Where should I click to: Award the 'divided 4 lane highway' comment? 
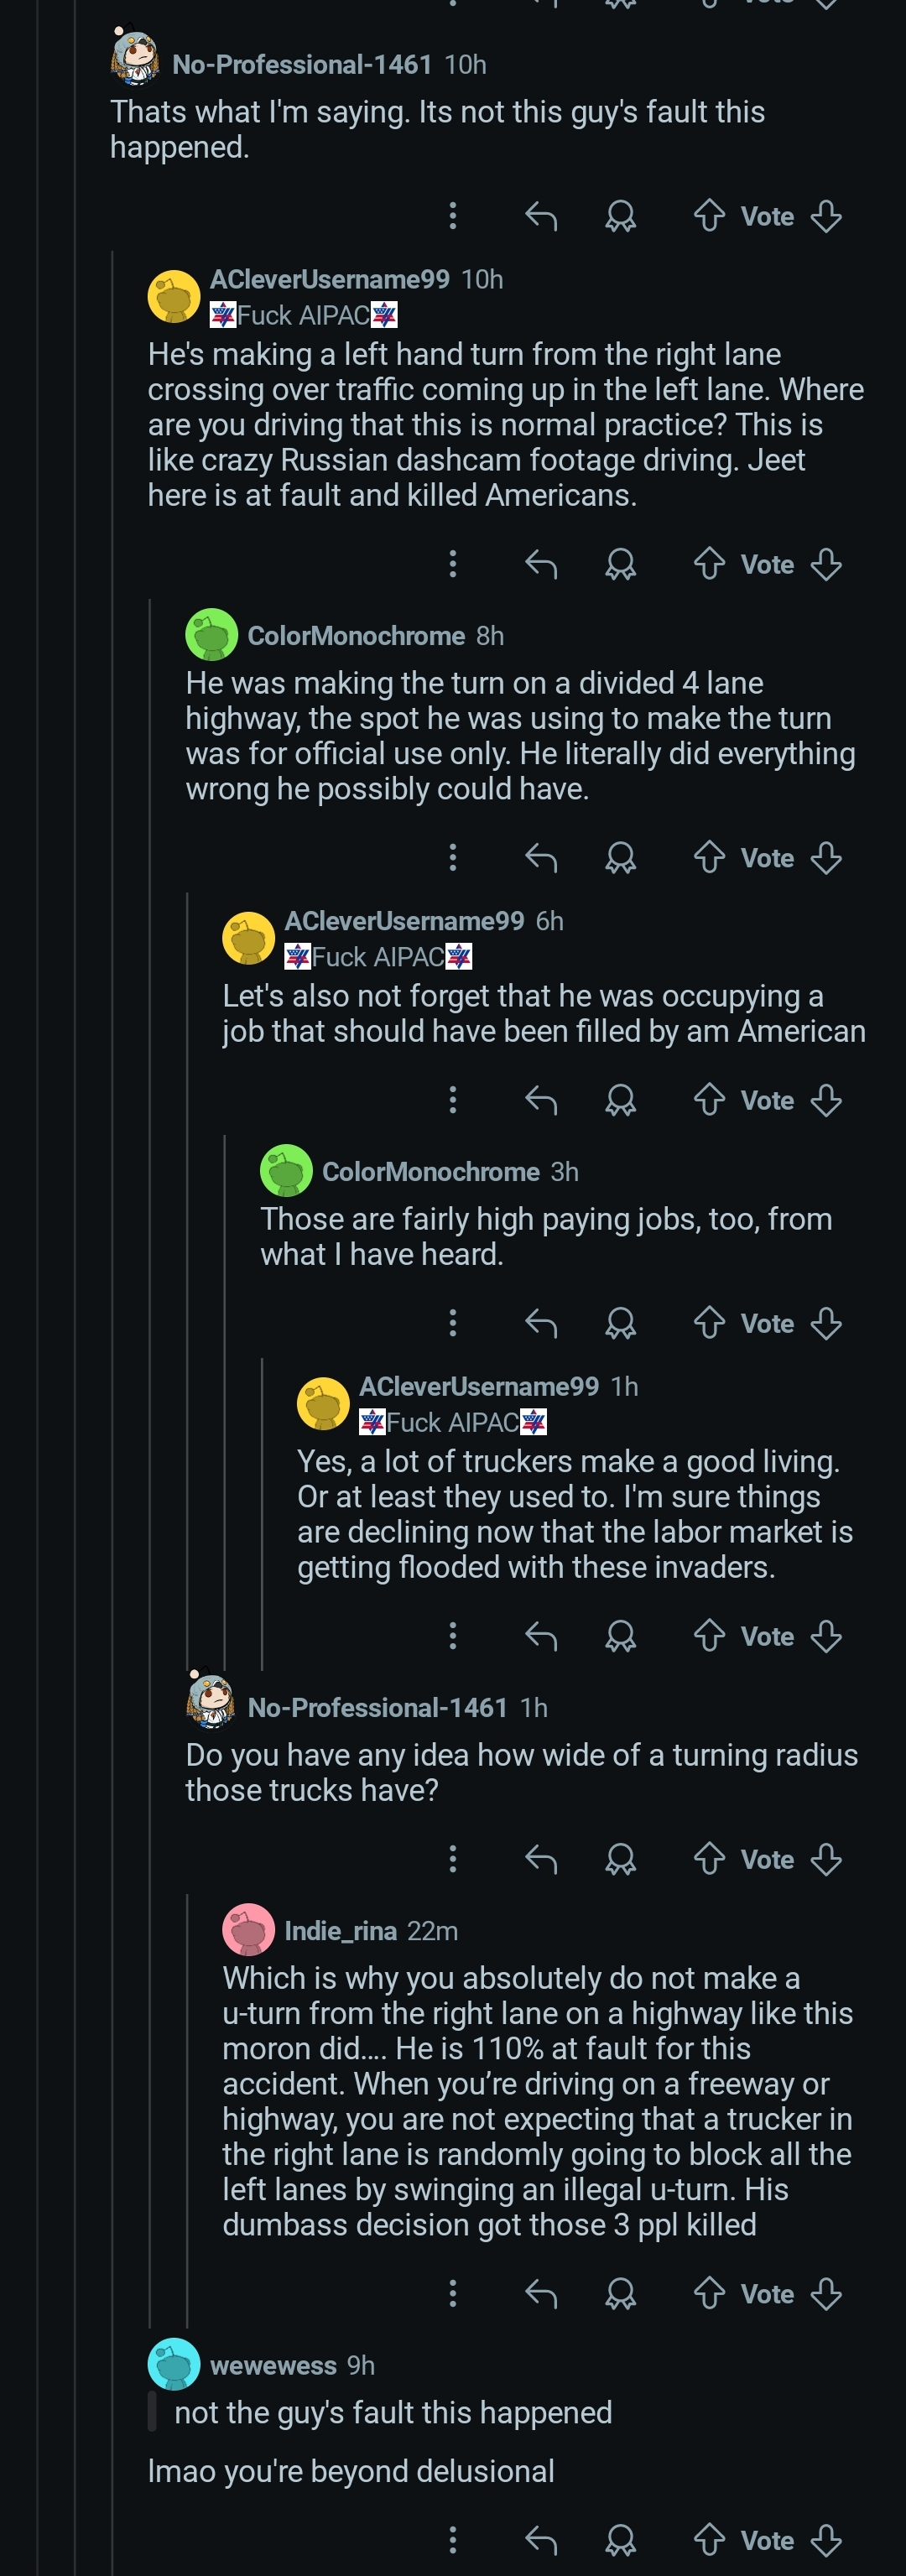pos(620,858)
